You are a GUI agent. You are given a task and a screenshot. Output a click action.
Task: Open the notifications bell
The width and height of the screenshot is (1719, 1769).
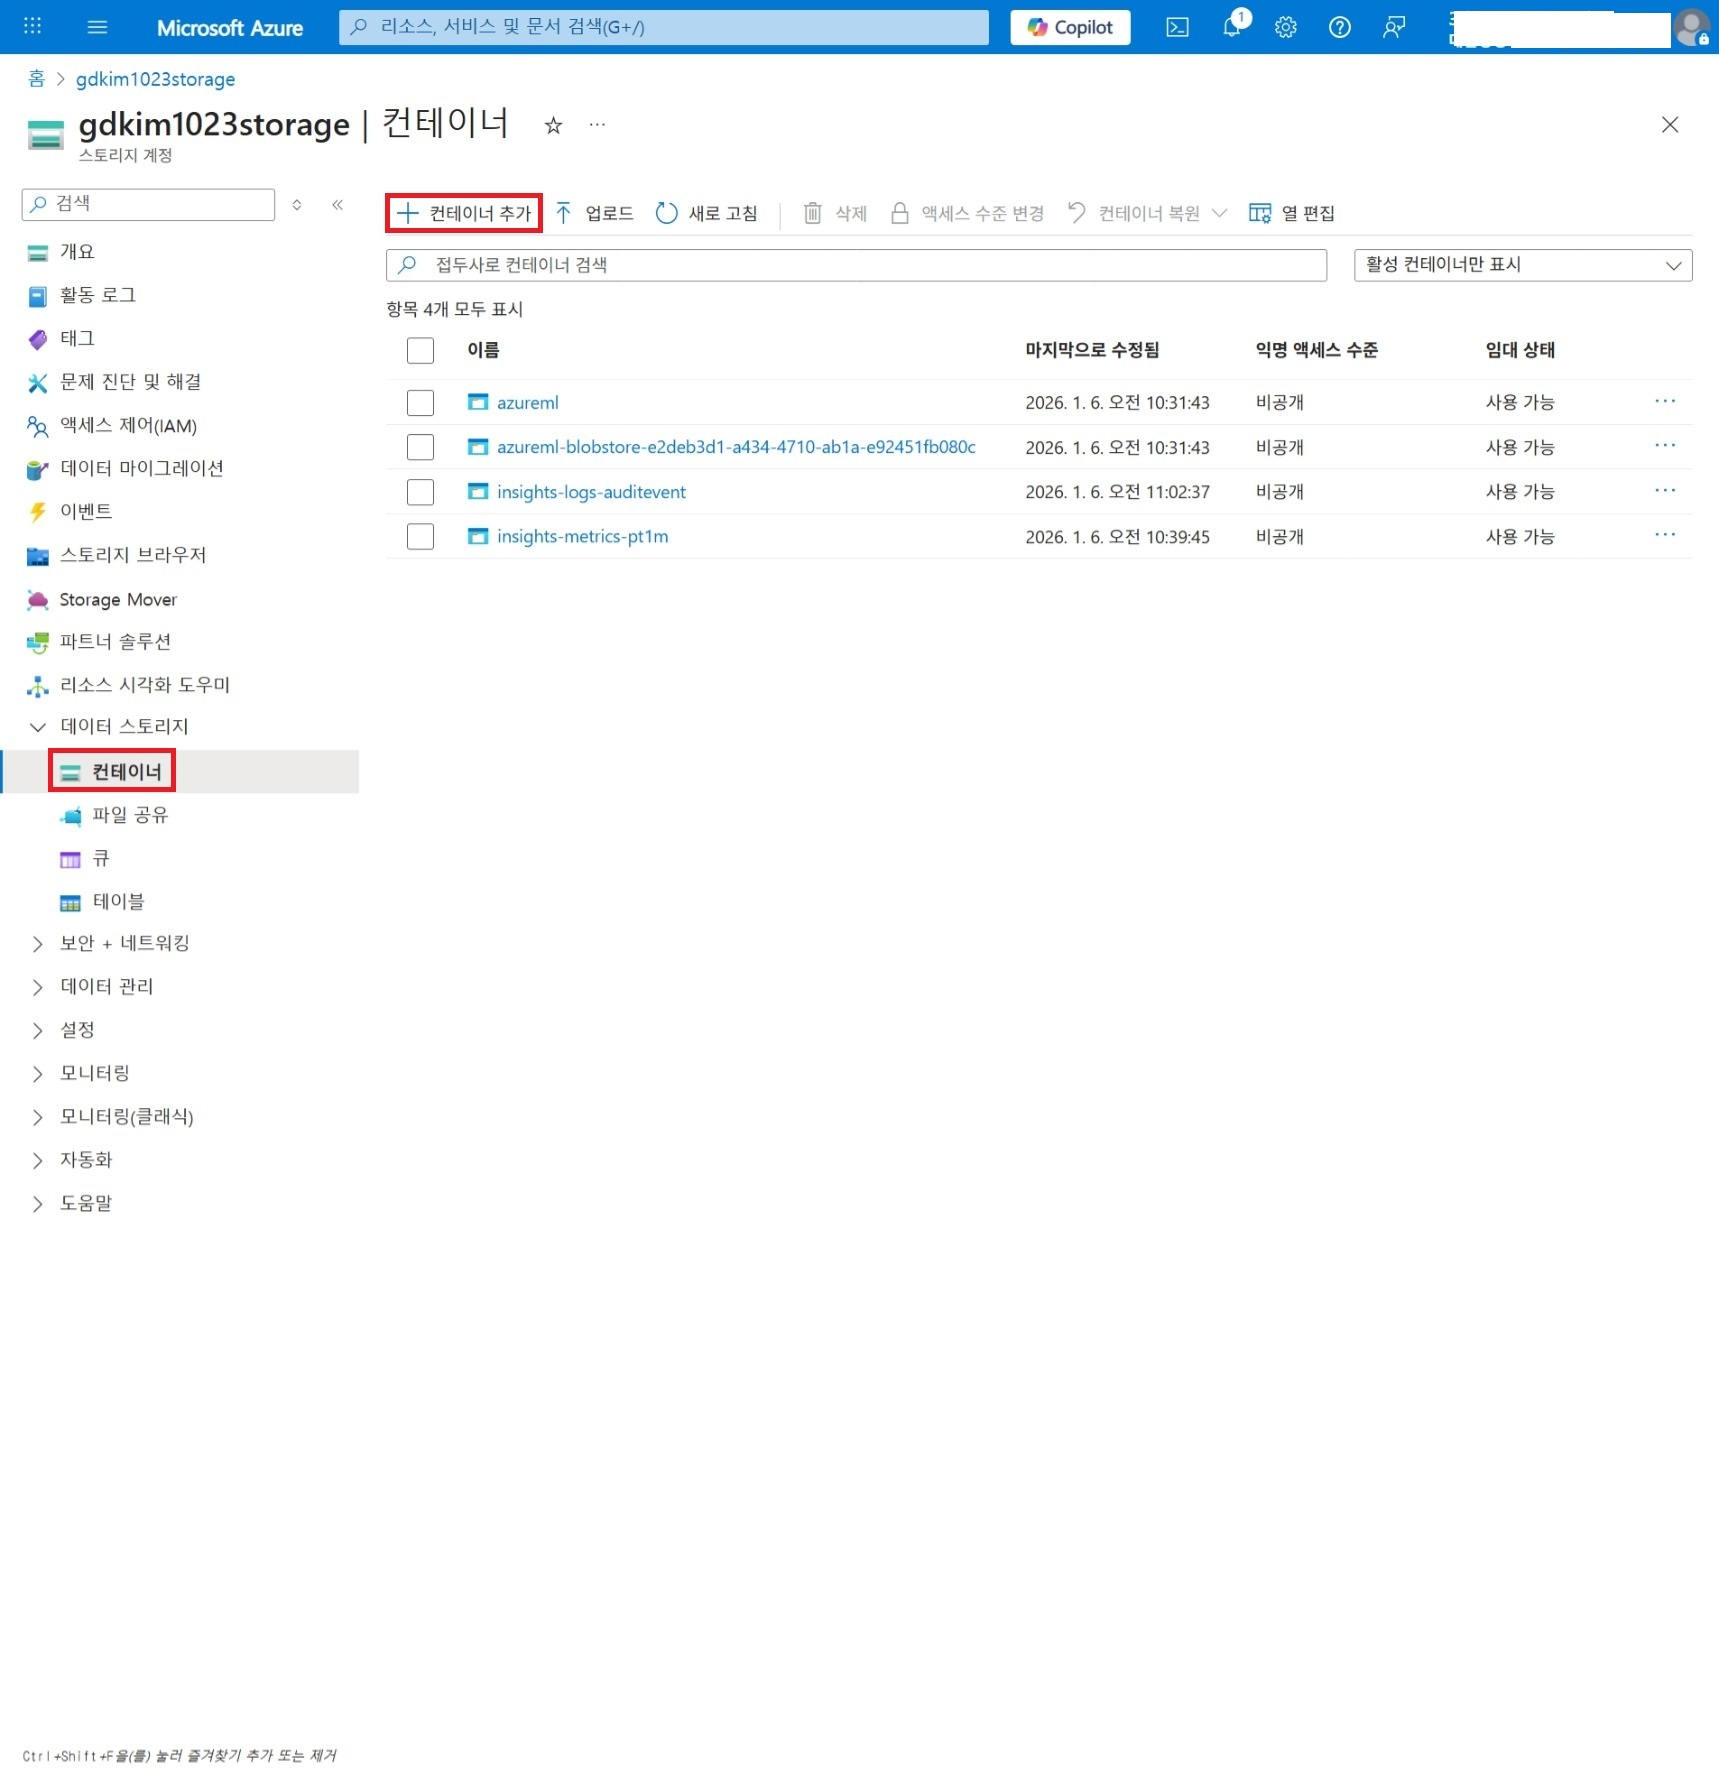point(1232,27)
